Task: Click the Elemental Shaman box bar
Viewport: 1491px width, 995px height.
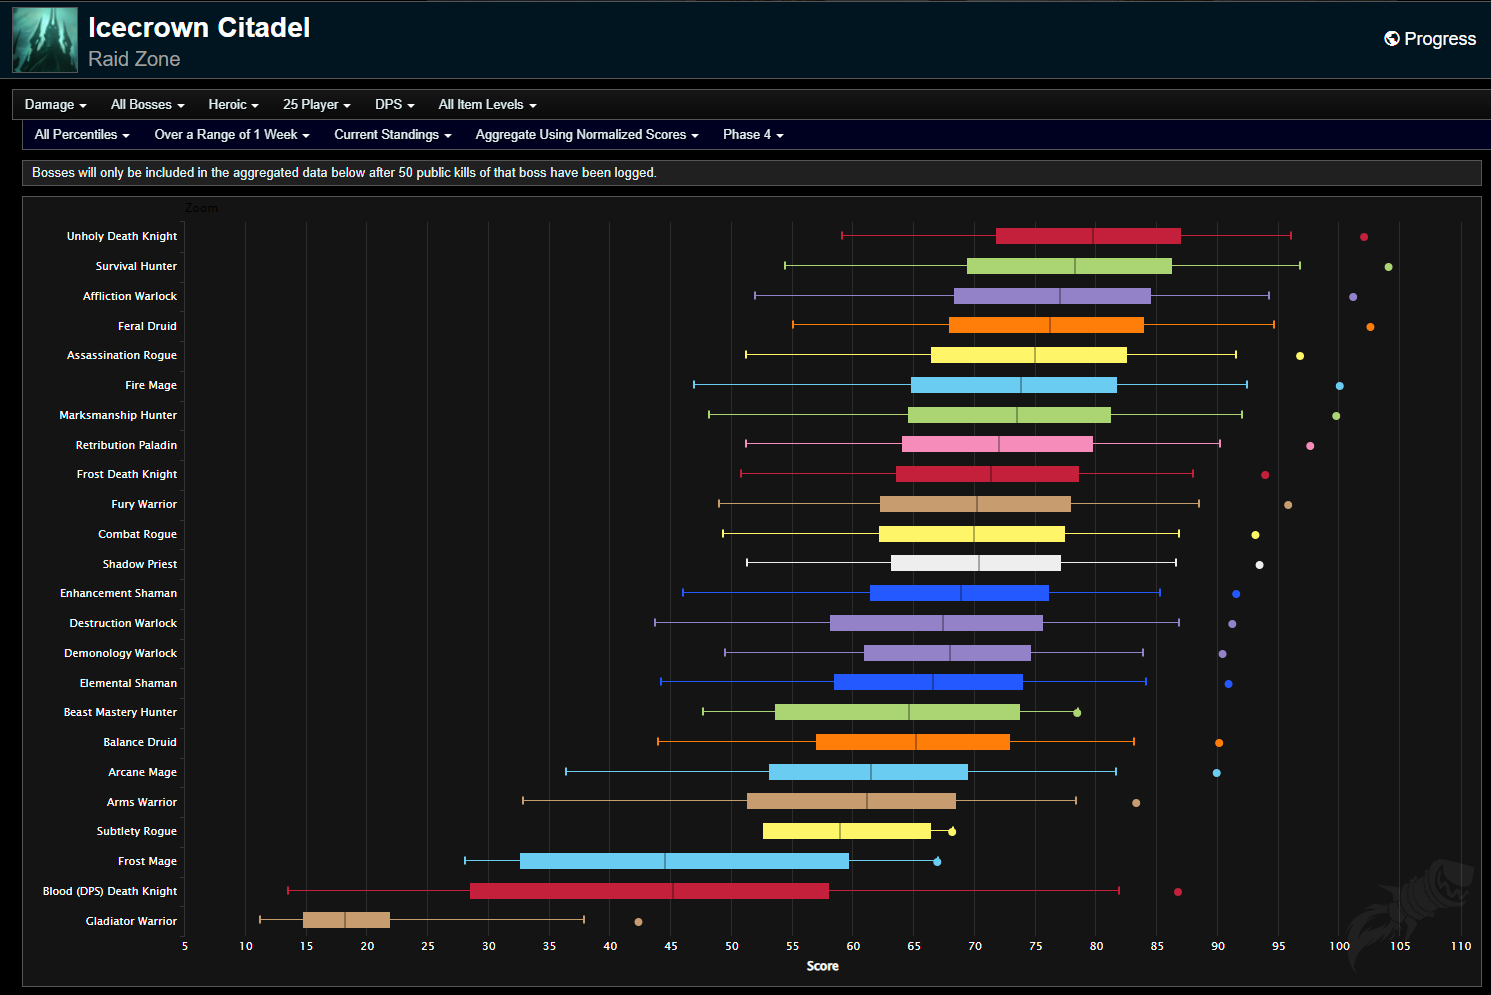Action: pos(928,682)
